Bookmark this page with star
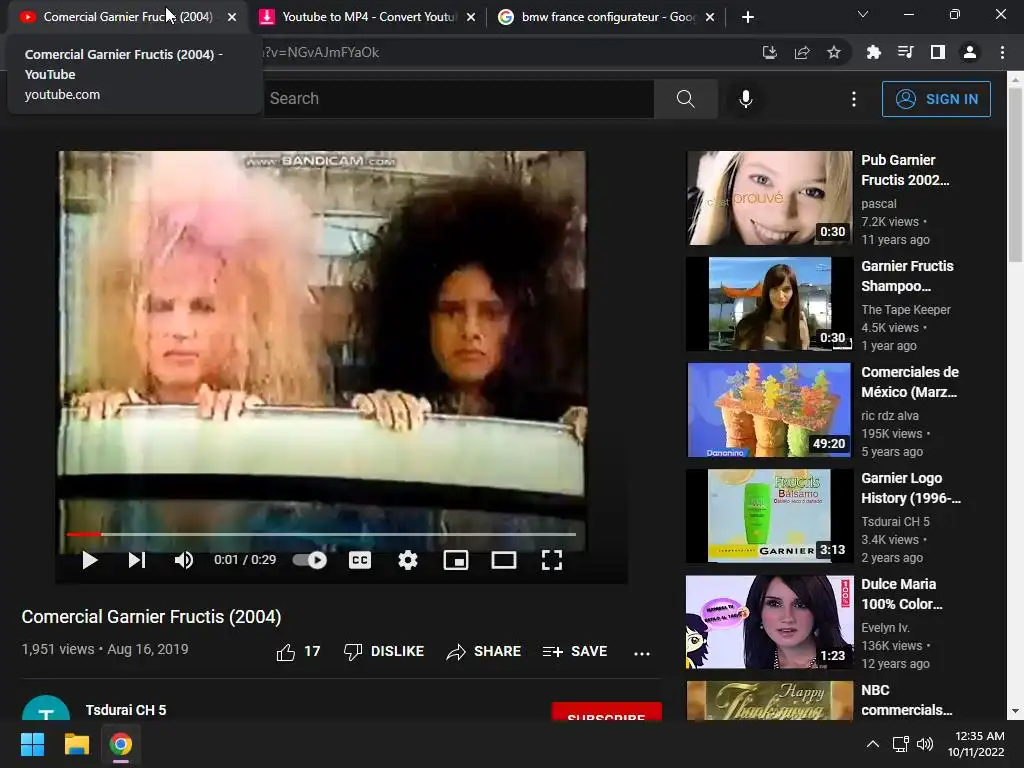Screen dimensions: 1024x768 tap(833, 53)
